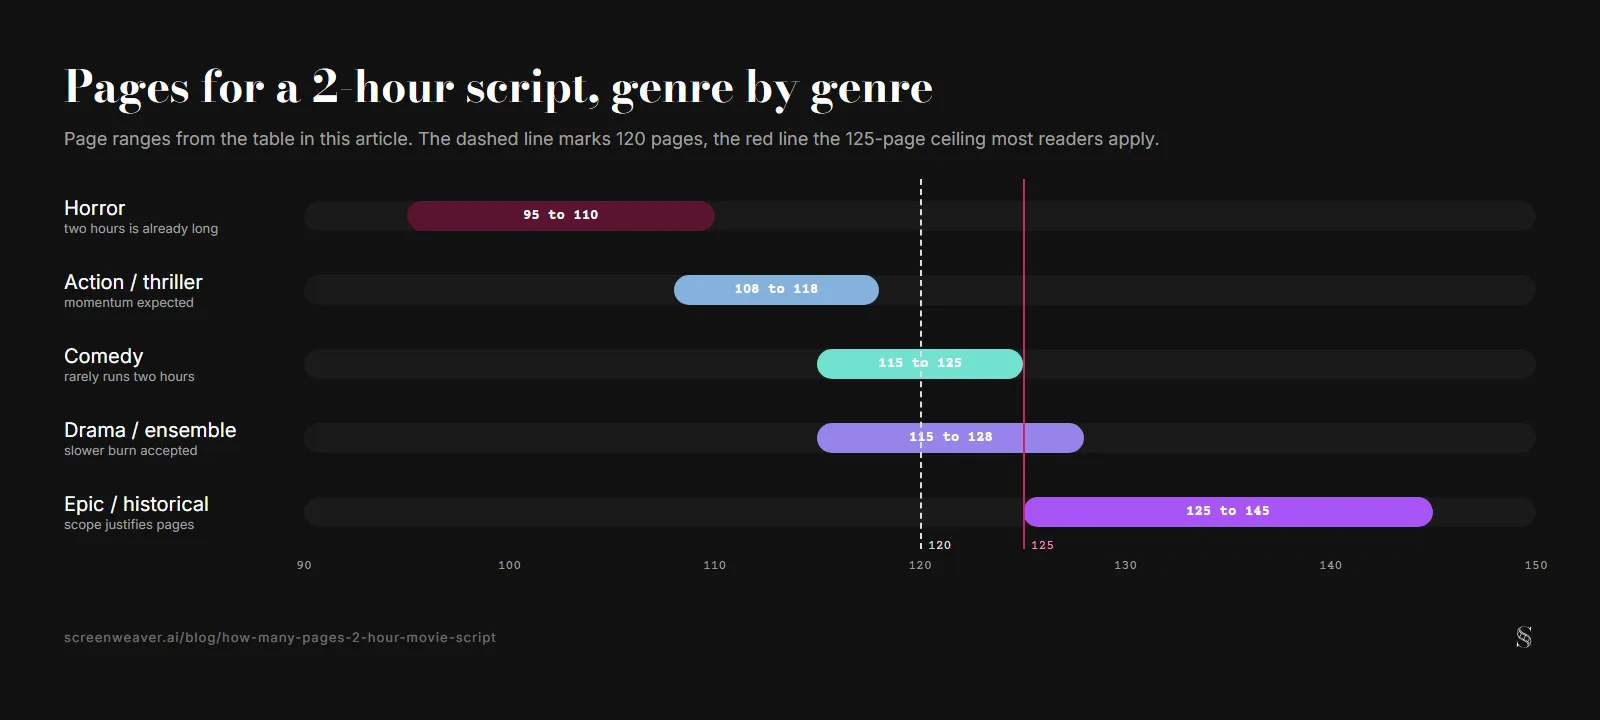Click the Comedy bar labeled 115 to 125
Image resolution: width=1600 pixels, height=720 pixels.
tap(920, 363)
